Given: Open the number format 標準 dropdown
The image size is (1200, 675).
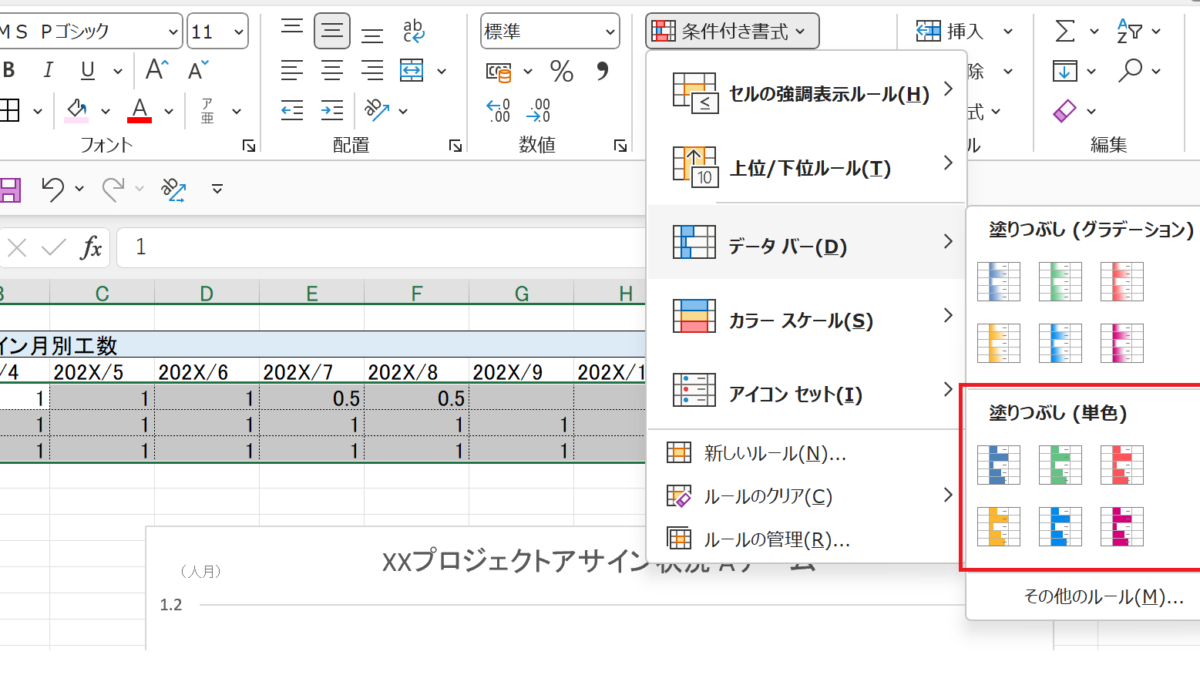Looking at the screenshot, I should click(x=609, y=32).
